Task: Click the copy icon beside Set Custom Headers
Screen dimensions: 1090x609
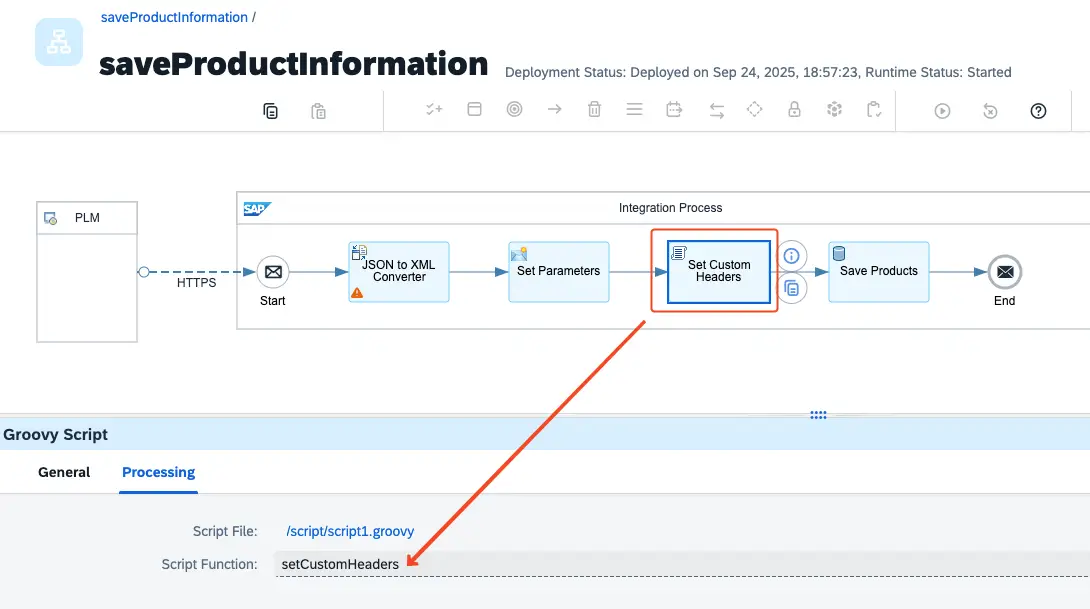Action: (x=792, y=289)
